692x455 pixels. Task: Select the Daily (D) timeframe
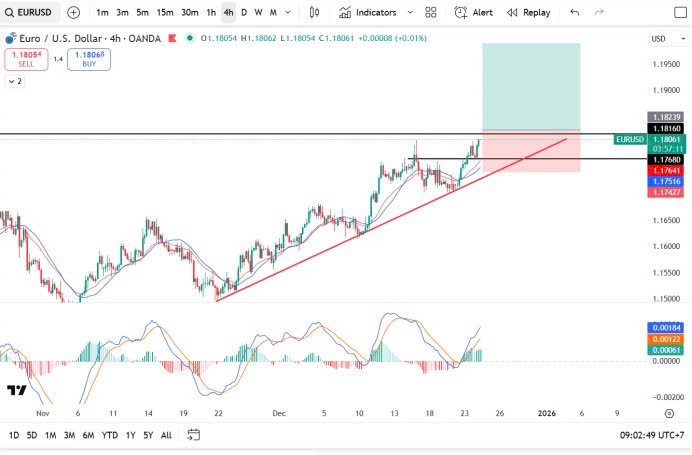(244, 13)
